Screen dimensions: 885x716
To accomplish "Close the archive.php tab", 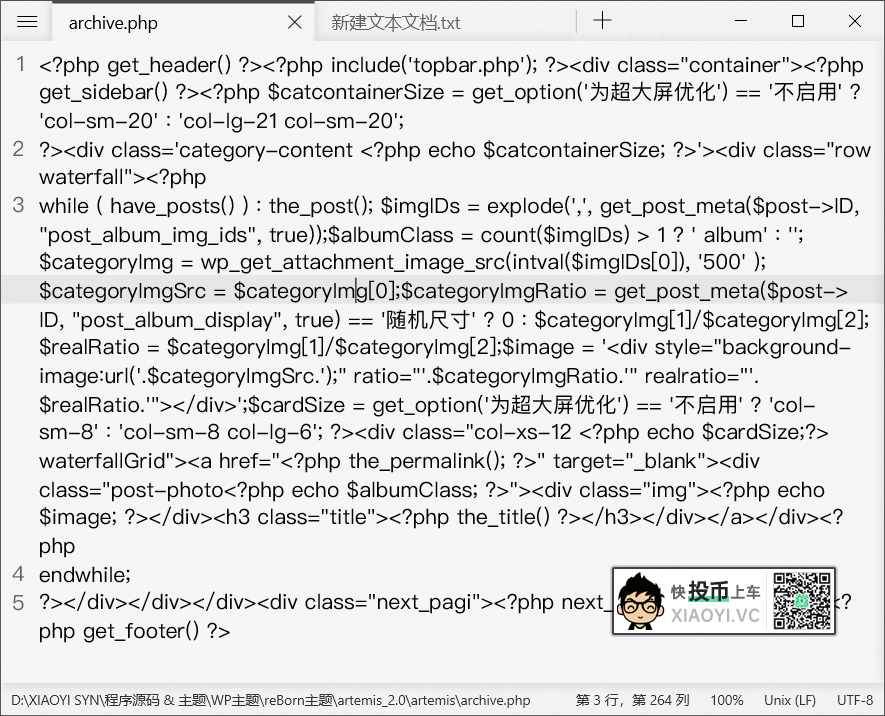I will [x=295, y=21].
